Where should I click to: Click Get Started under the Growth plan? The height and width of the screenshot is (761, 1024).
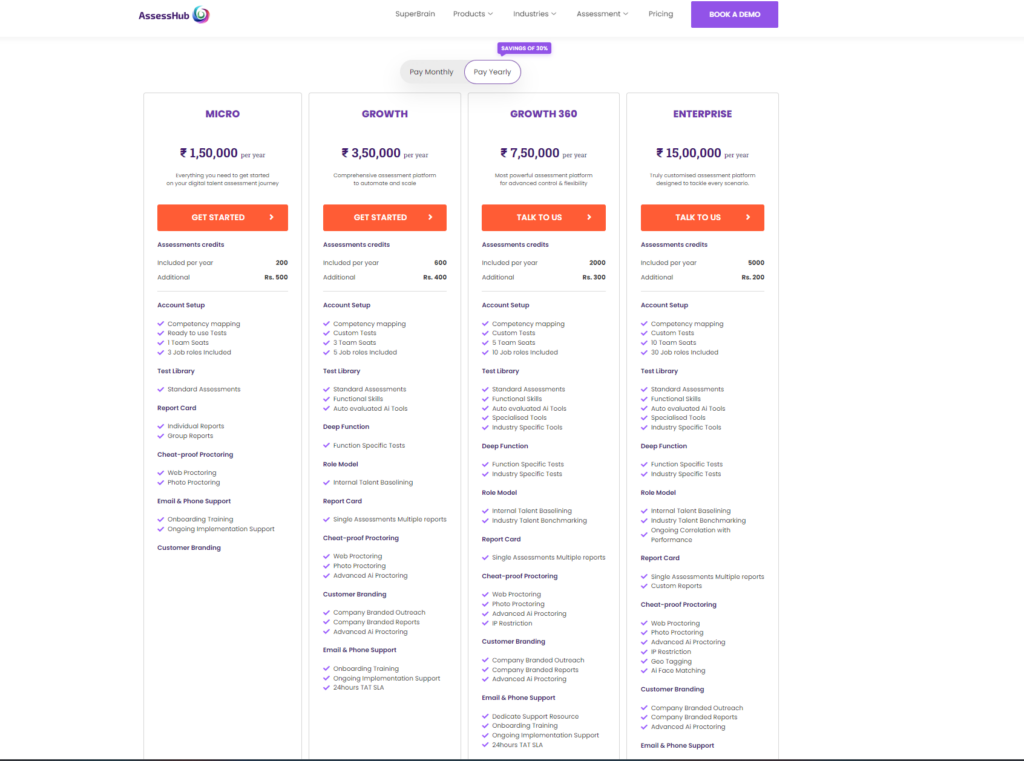(384, 218)
